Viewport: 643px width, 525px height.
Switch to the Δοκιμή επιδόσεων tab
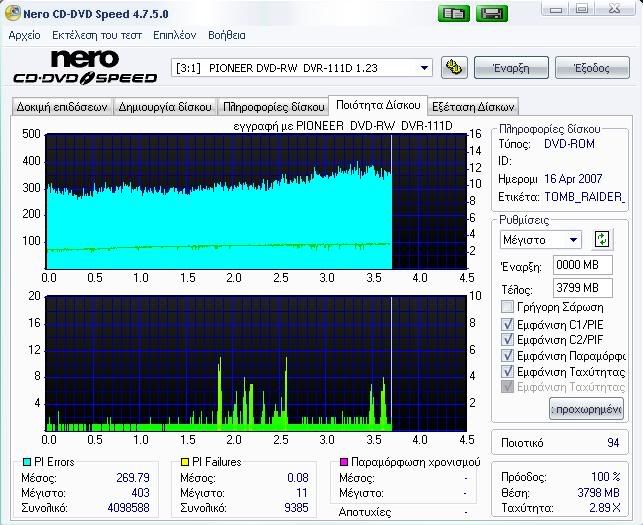(x=61, y=106)
